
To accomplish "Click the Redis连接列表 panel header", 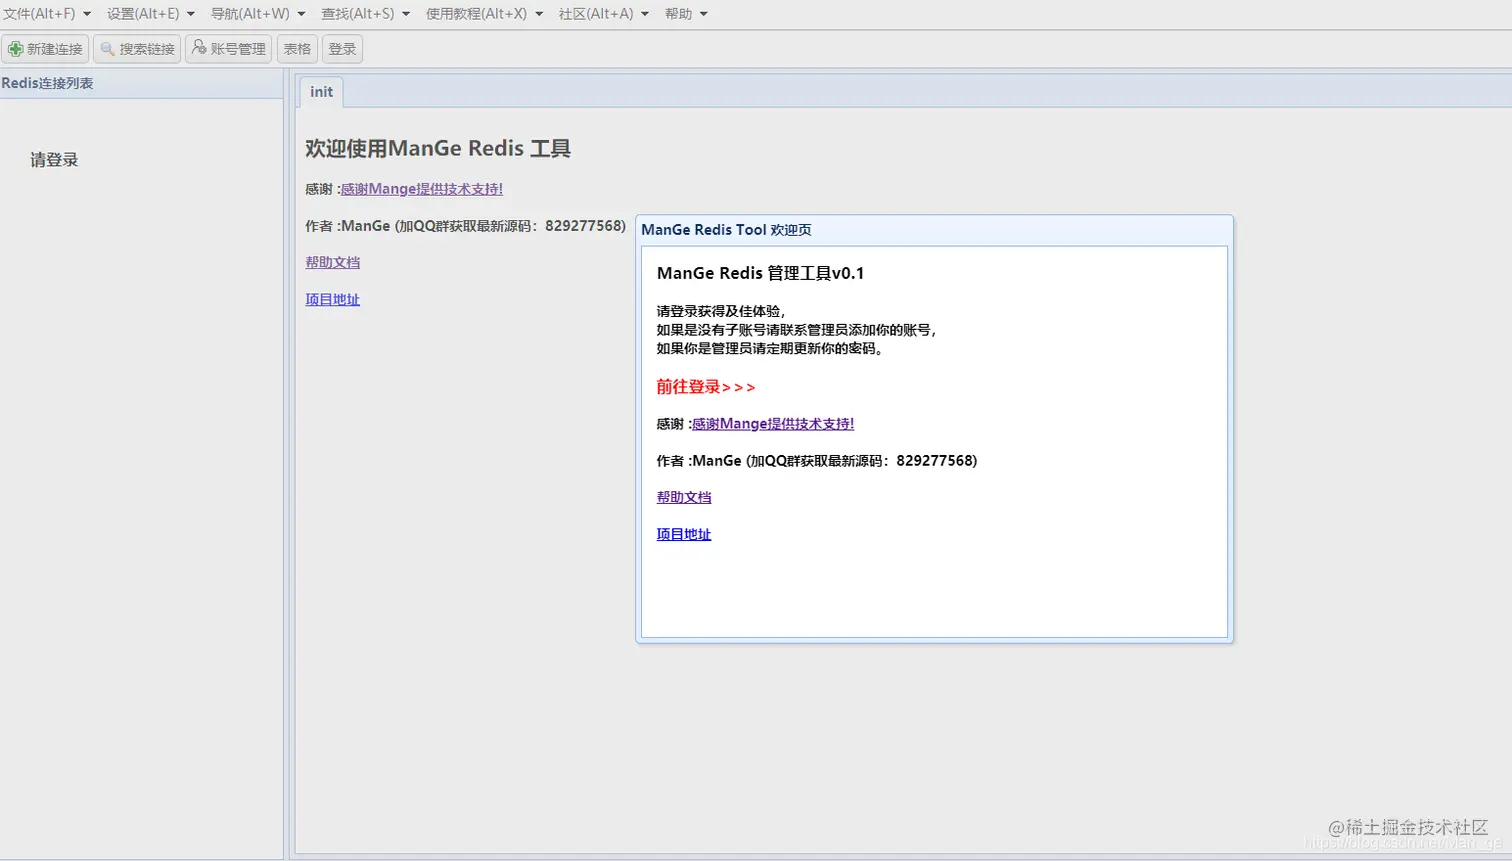I will [x=141, y=83].
